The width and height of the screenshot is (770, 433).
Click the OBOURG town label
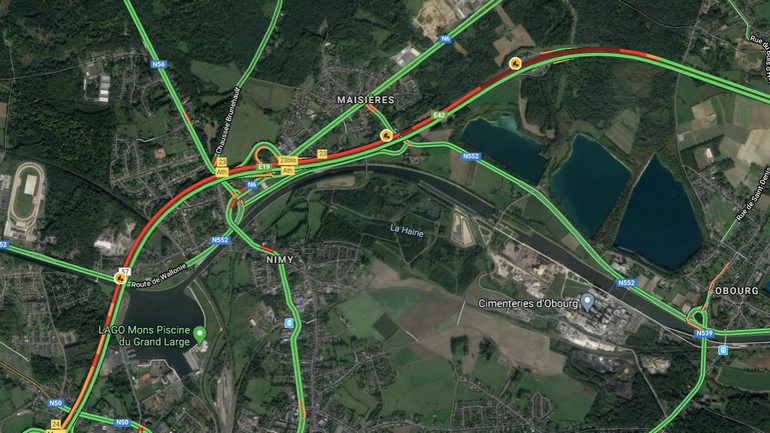click(737, 291)
